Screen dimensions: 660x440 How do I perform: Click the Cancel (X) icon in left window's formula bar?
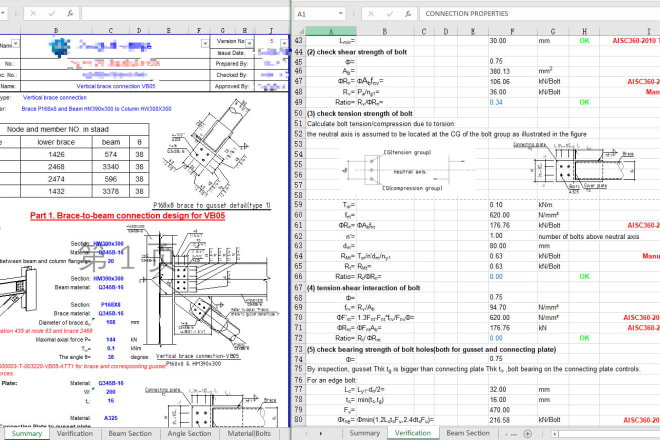click(33, 13)
